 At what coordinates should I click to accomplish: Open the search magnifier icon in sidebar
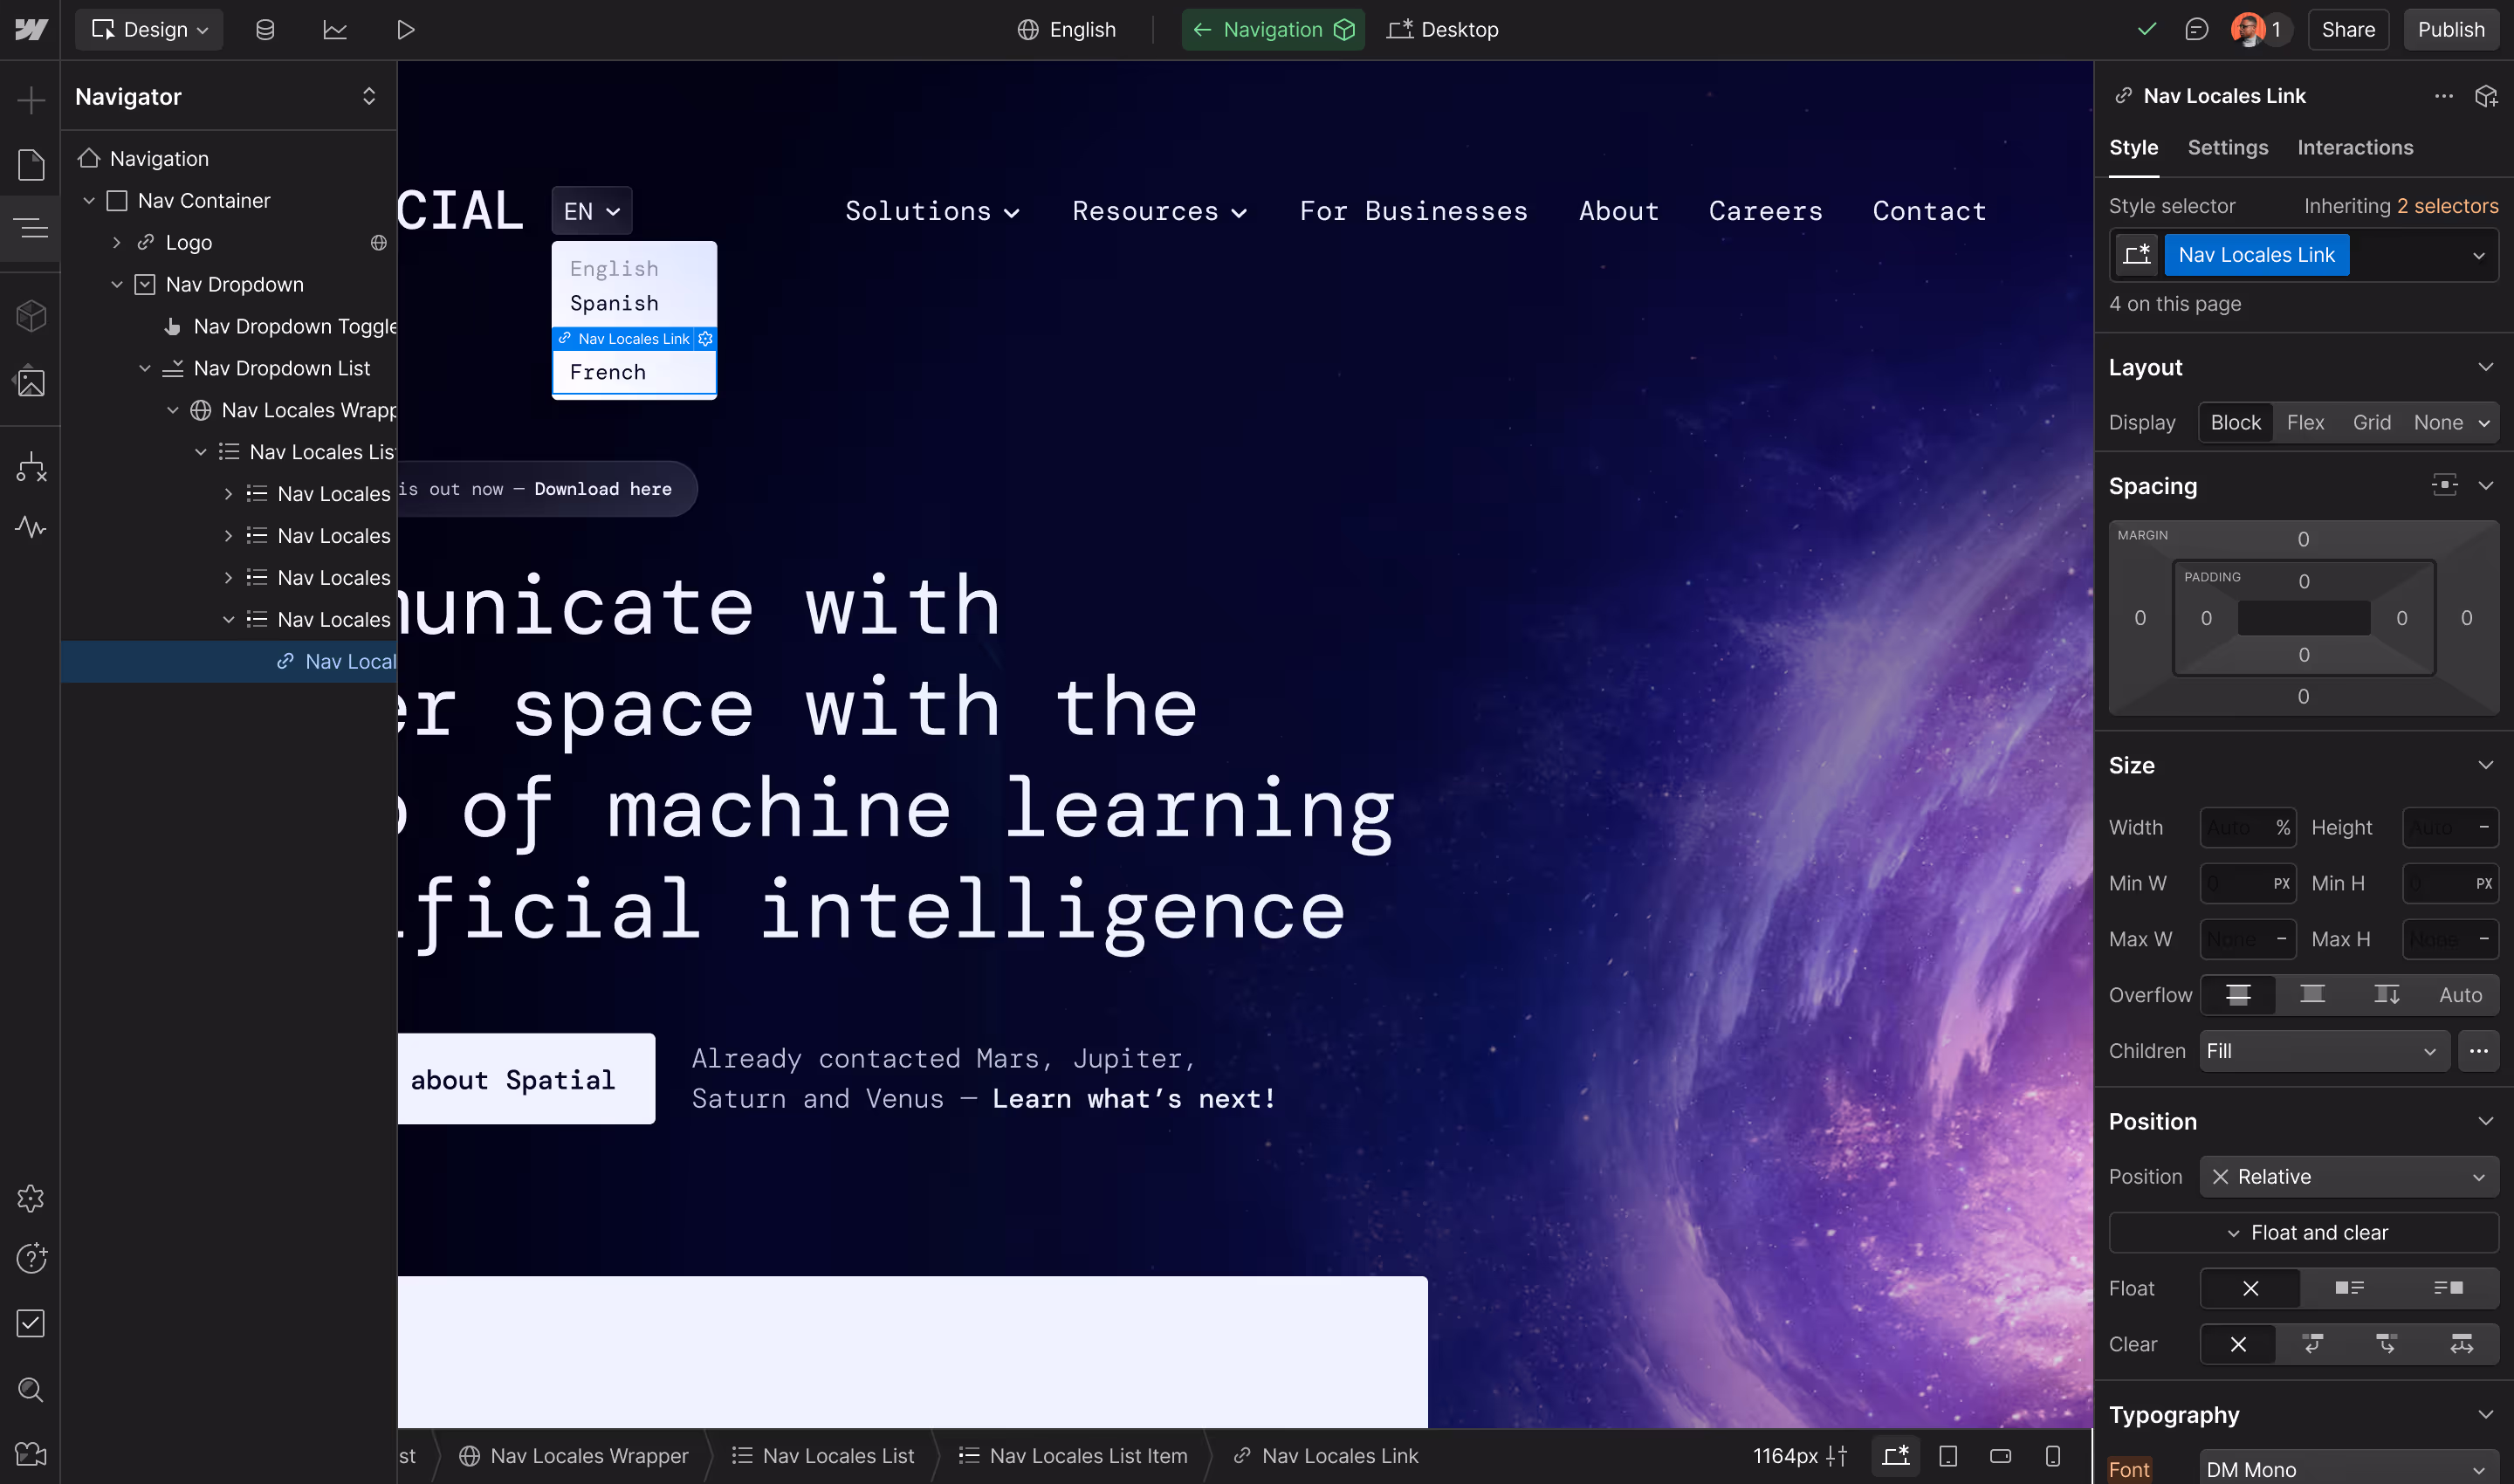31,1389
